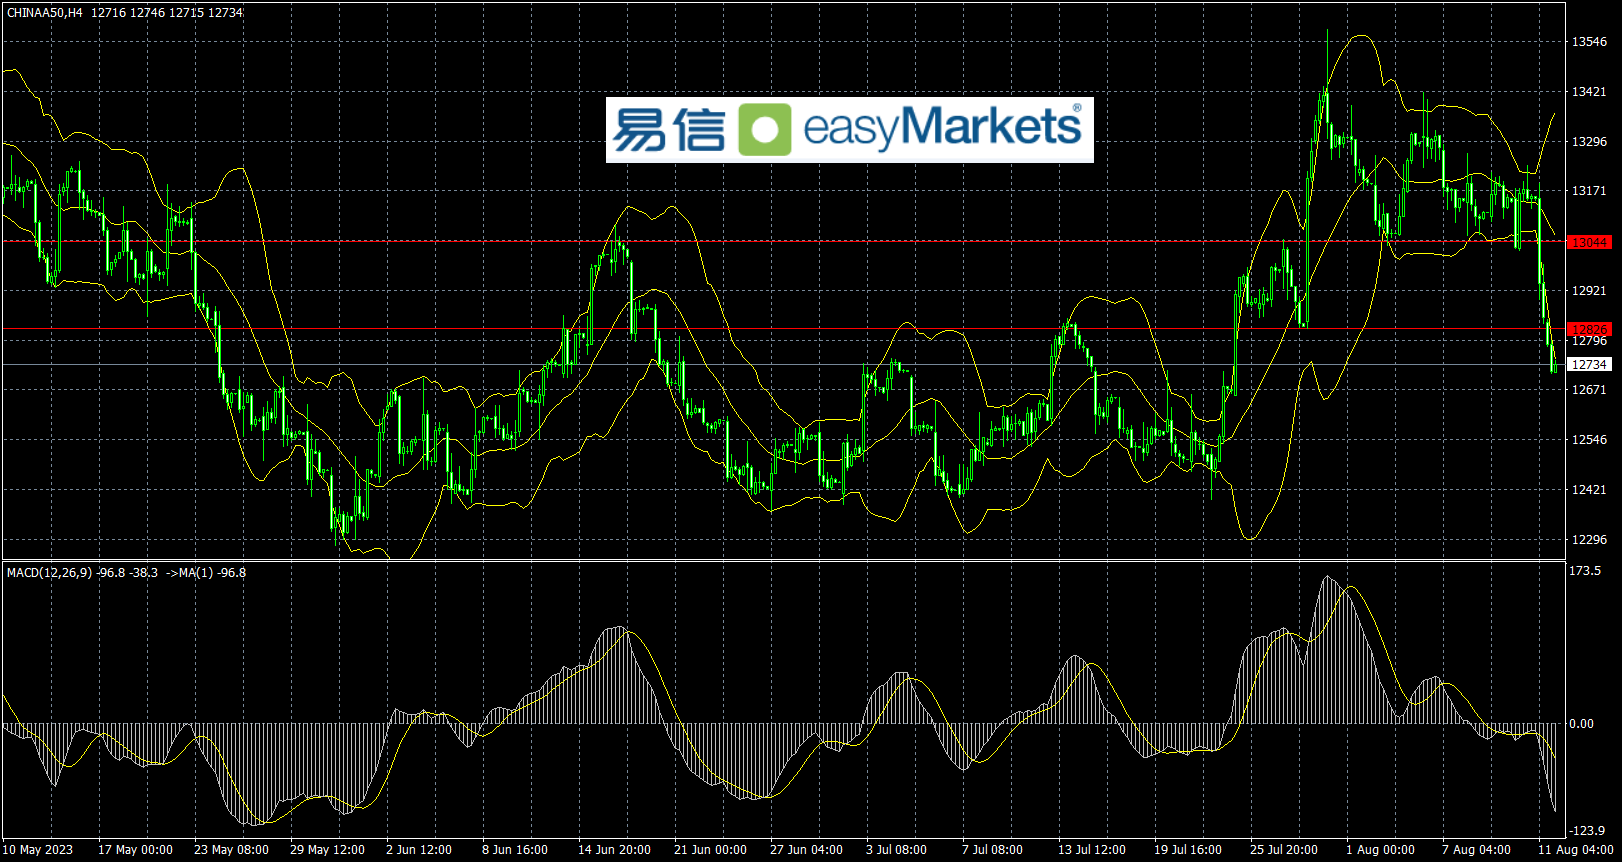Select the red 12826 level price tag

tap(1589, 329)
